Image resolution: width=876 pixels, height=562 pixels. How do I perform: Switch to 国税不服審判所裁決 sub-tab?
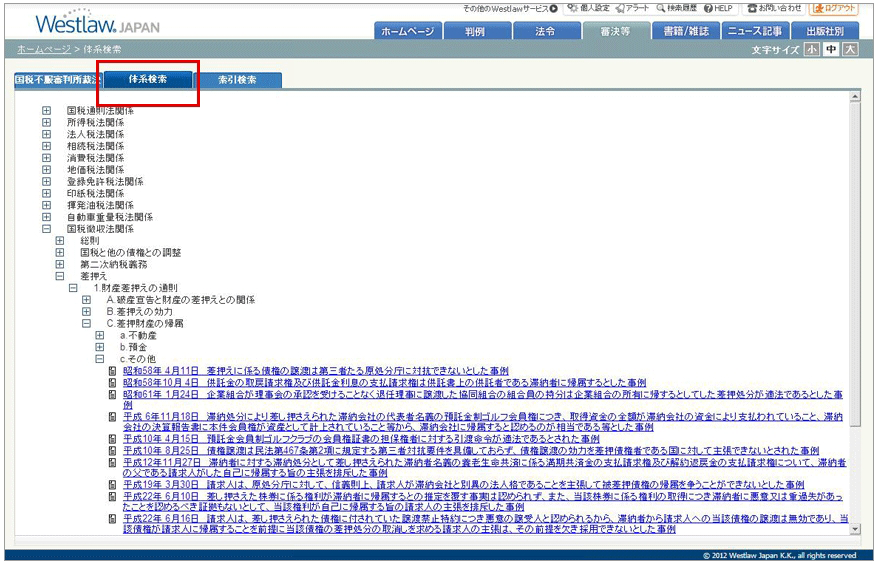click(x=58, y=80)
